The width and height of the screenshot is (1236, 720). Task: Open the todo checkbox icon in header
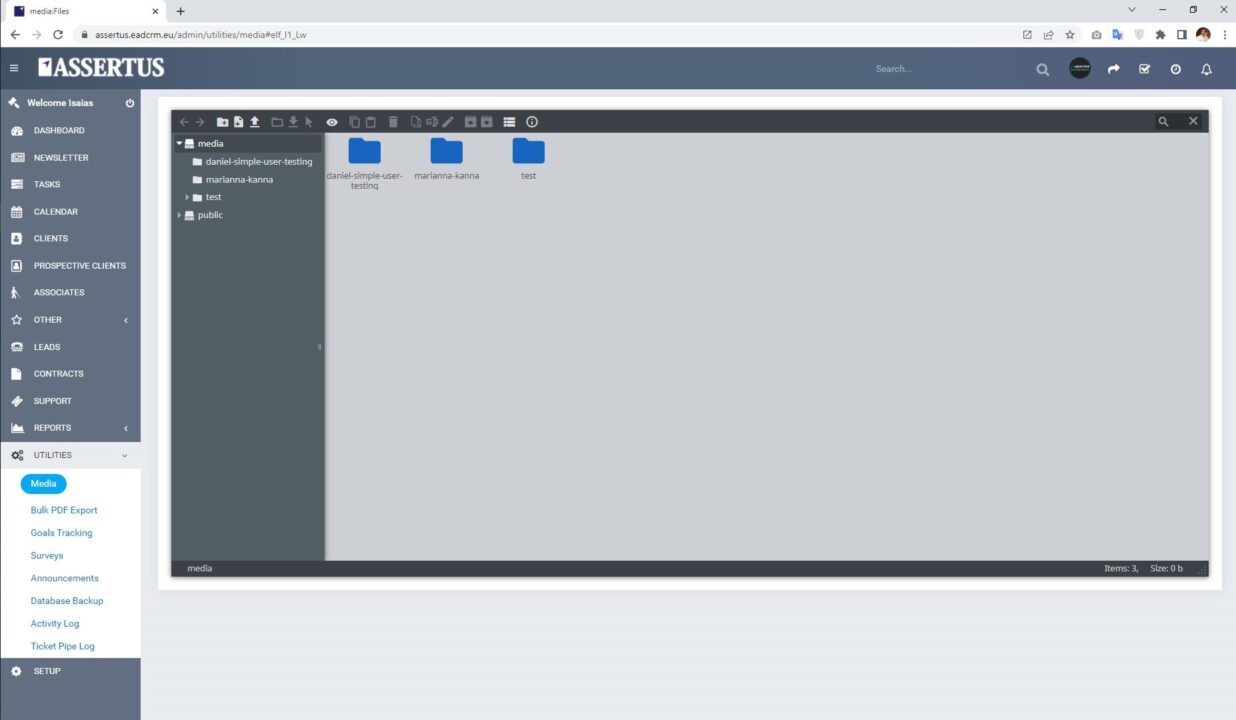click(1145, 69)
